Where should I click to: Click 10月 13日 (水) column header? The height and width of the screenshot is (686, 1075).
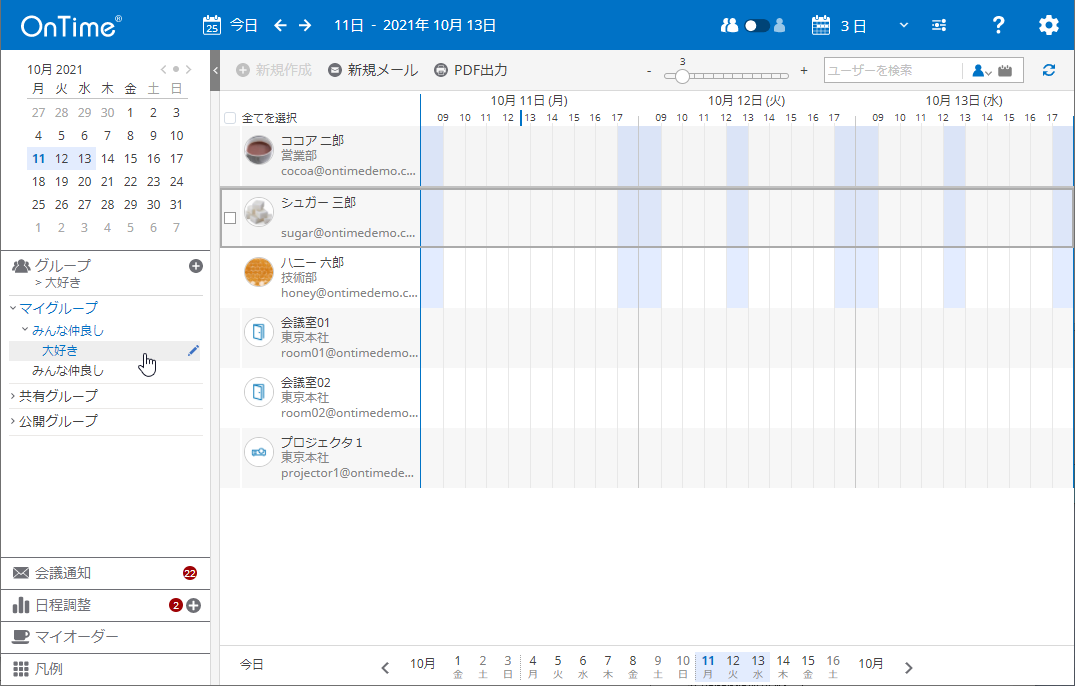click(x=964, y=101)
